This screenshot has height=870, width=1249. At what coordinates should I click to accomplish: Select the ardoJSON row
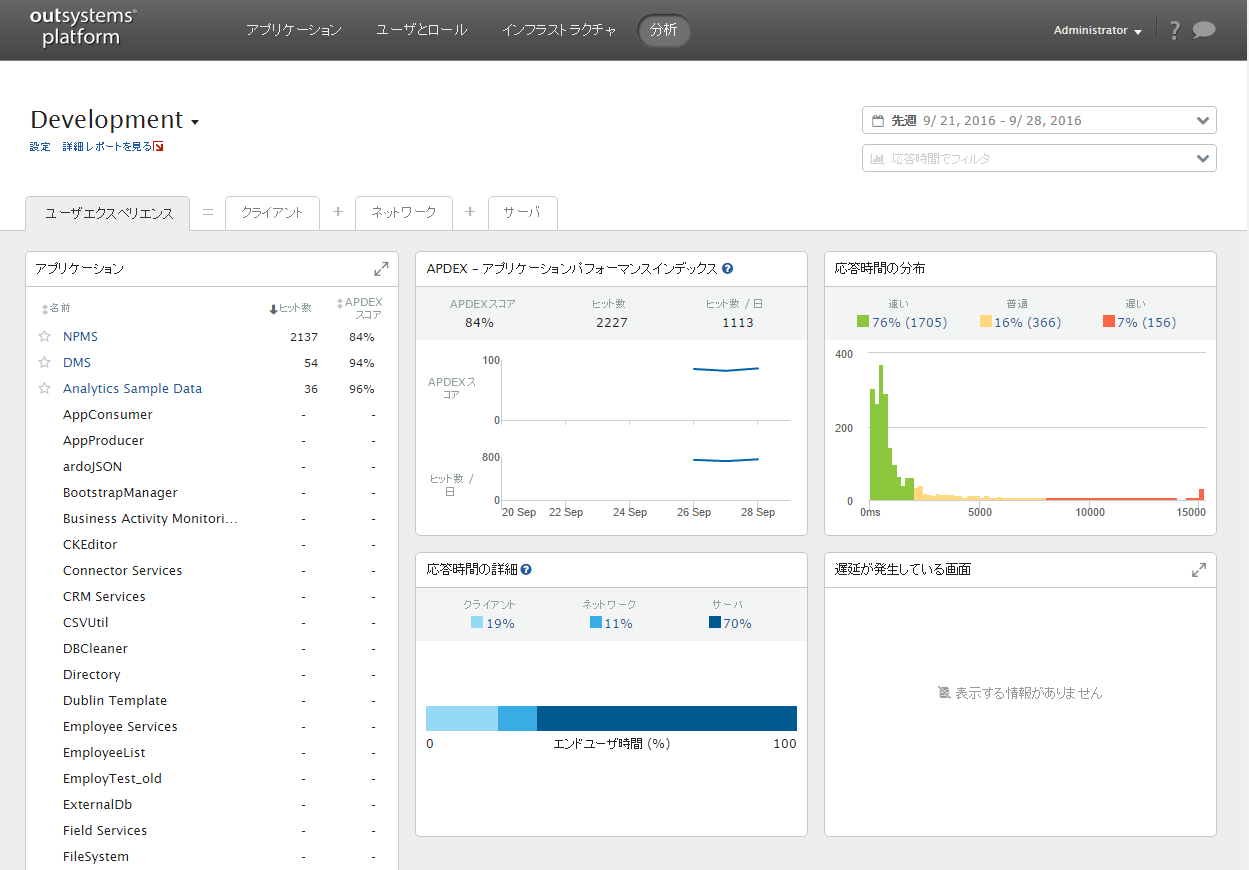pos(212,467)
